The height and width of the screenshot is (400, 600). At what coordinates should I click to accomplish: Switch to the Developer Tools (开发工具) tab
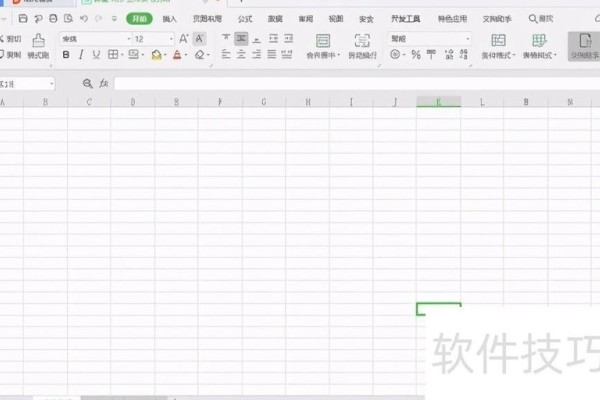pos(406,19)
